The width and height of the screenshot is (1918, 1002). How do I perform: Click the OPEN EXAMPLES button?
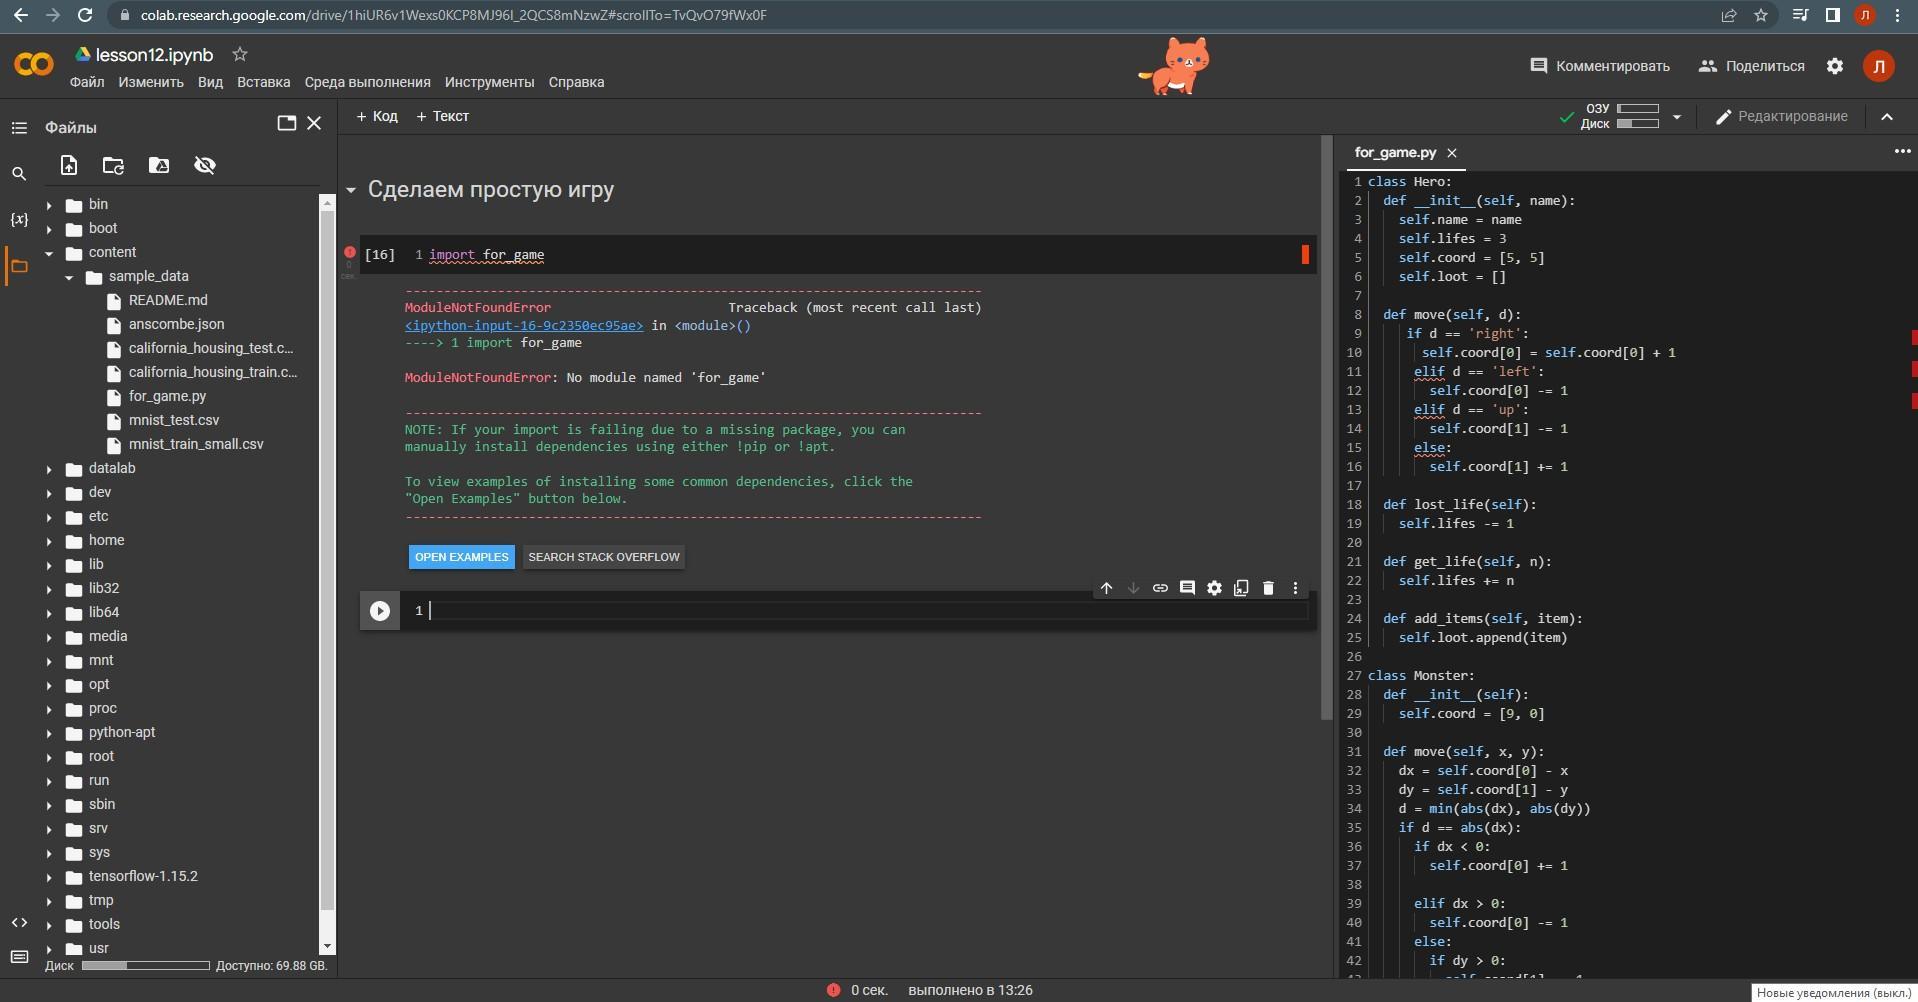pos(461,557)
